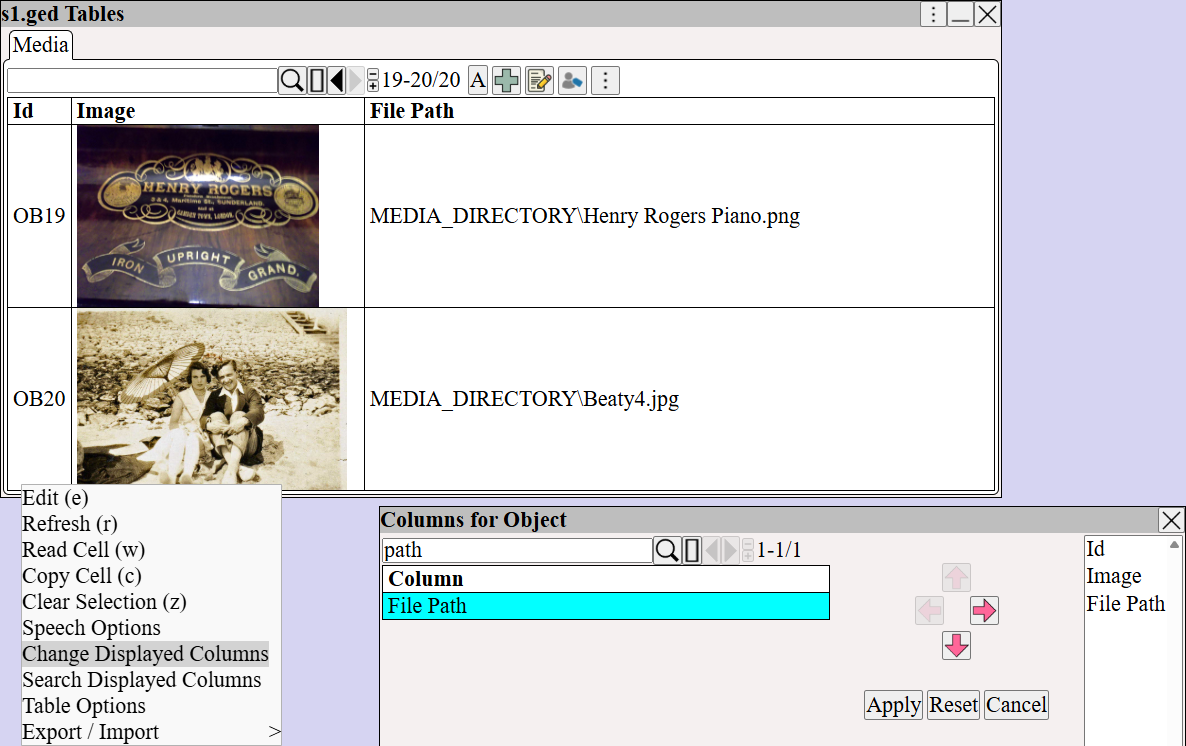Open the s1.ged Tables window options menu

click(933, 14)
